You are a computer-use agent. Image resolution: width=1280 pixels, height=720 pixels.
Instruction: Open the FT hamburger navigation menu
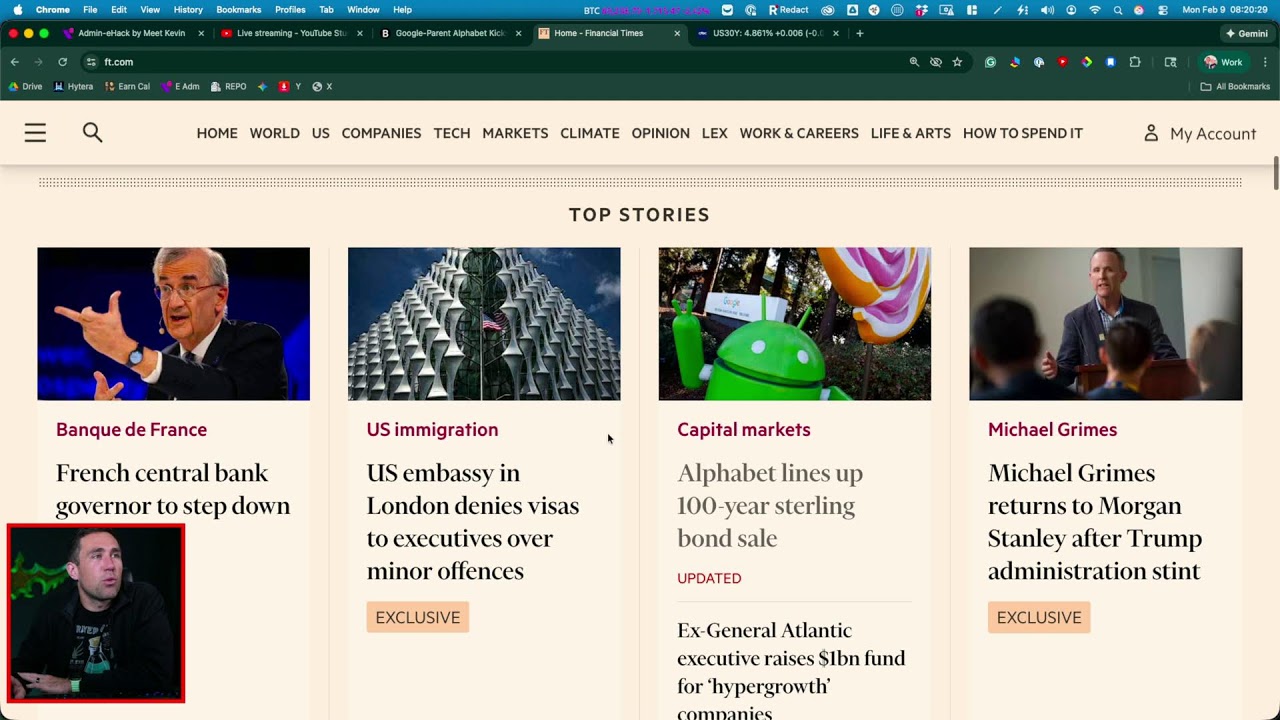tap(35, 133)
